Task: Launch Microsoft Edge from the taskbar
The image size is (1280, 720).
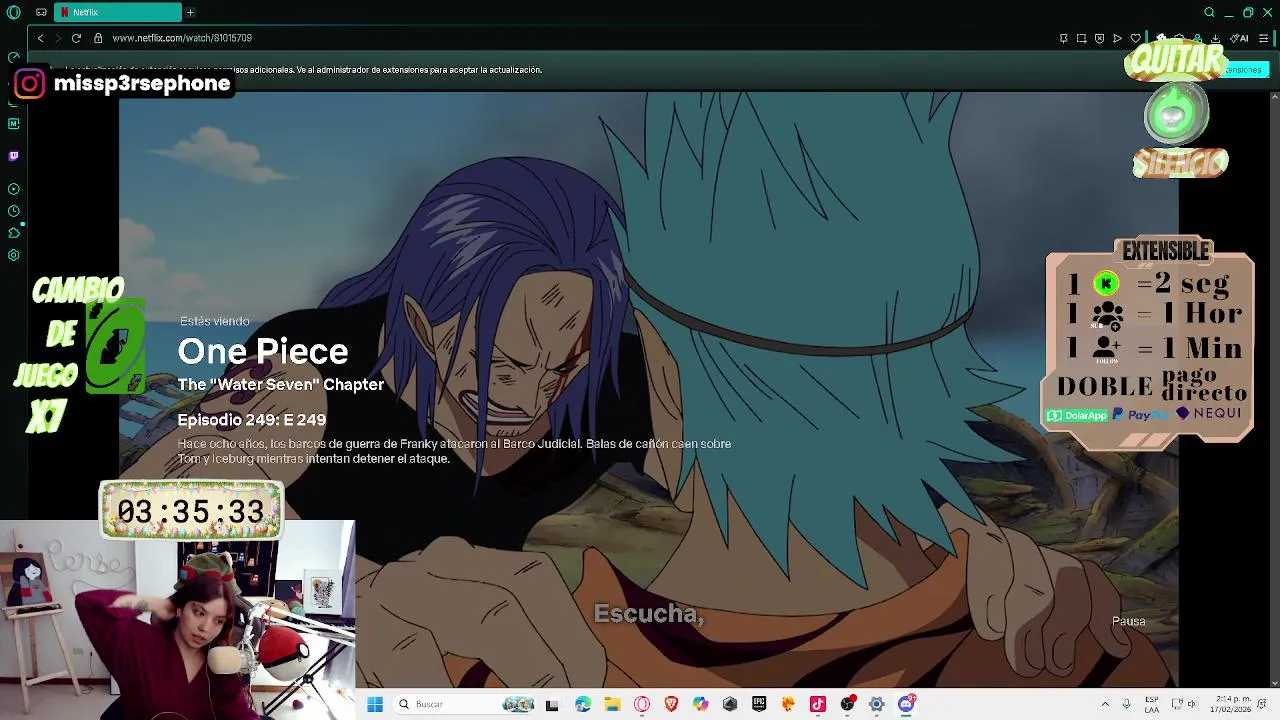Action: (583, 704)
